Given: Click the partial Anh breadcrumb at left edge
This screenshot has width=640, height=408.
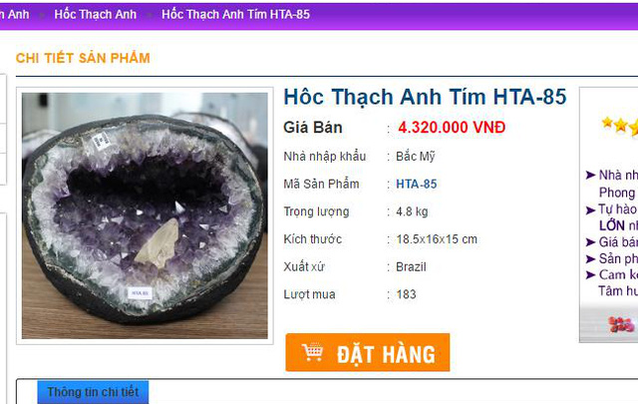Looking at the screenshot, I should (15, 14).
